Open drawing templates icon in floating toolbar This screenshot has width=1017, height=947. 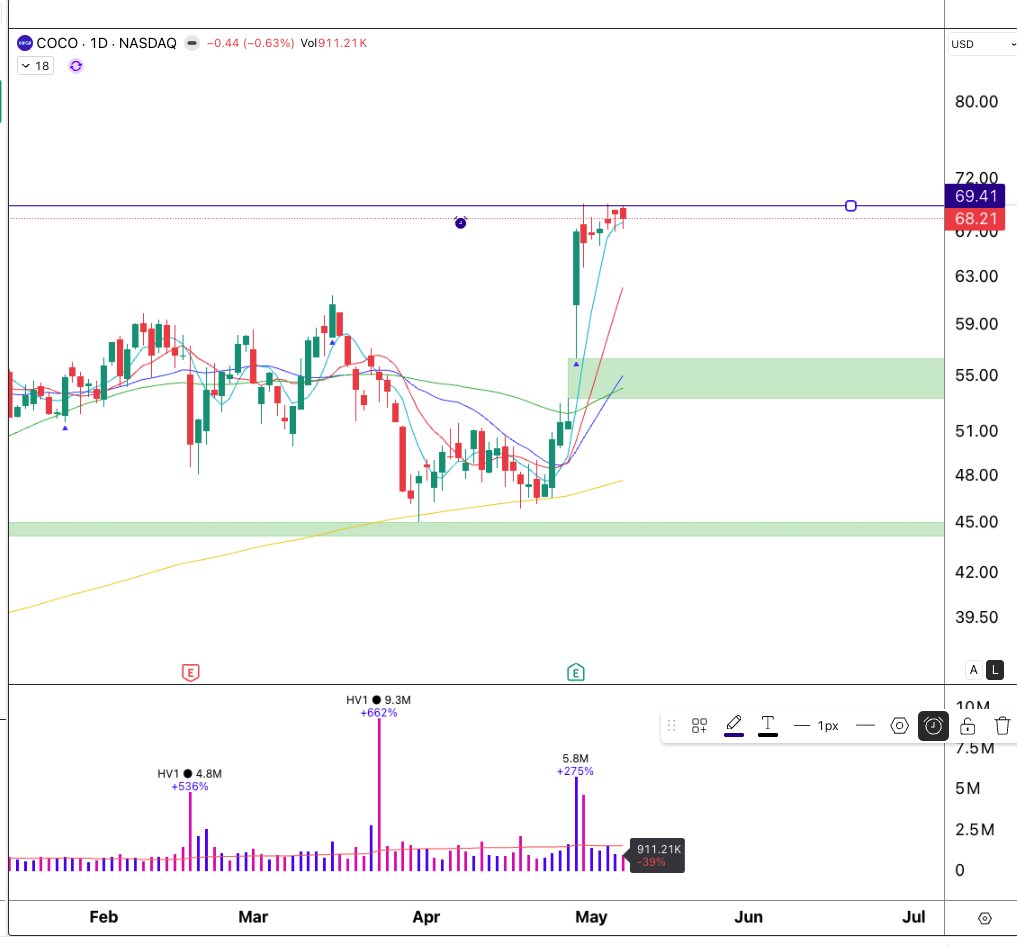point(699,725)
